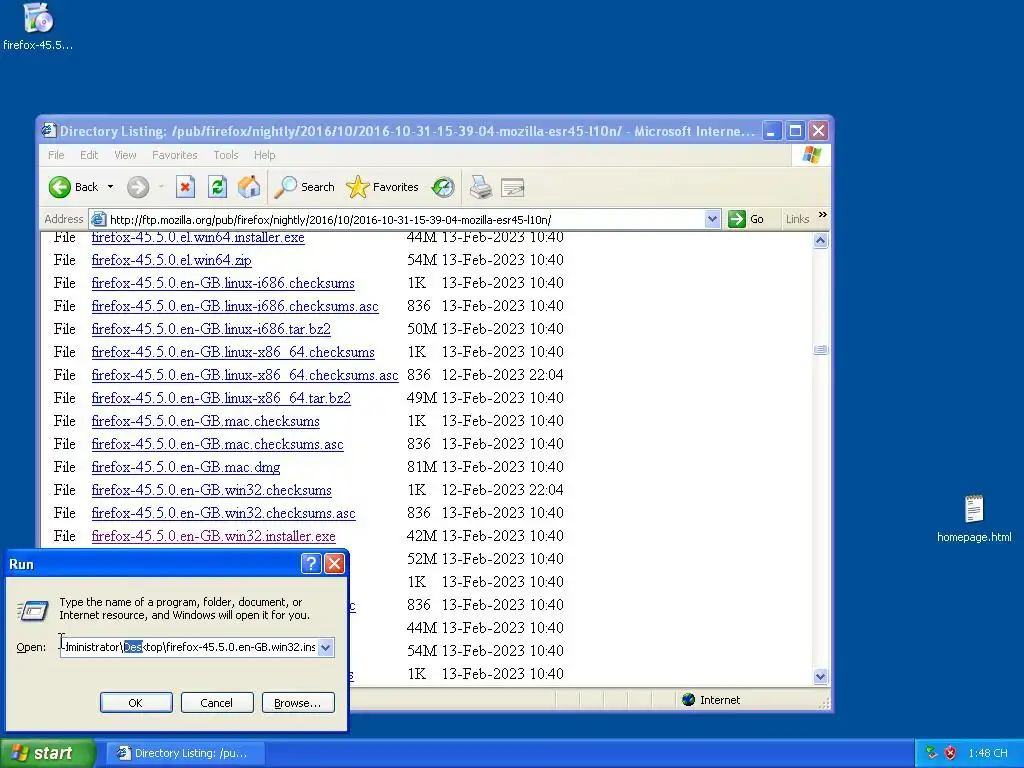Screen dimensions: 1024x768
Task: Click the Forward arrow icon in toolbar
Action: tap(138, 187)
